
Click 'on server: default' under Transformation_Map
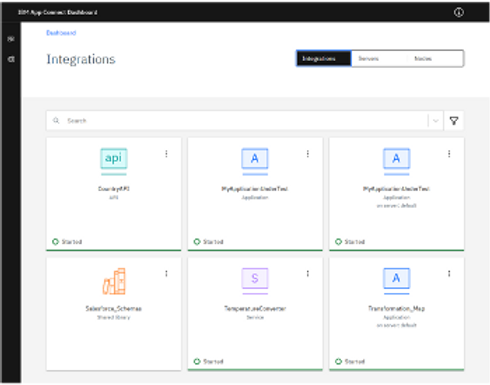pos(396,325)
